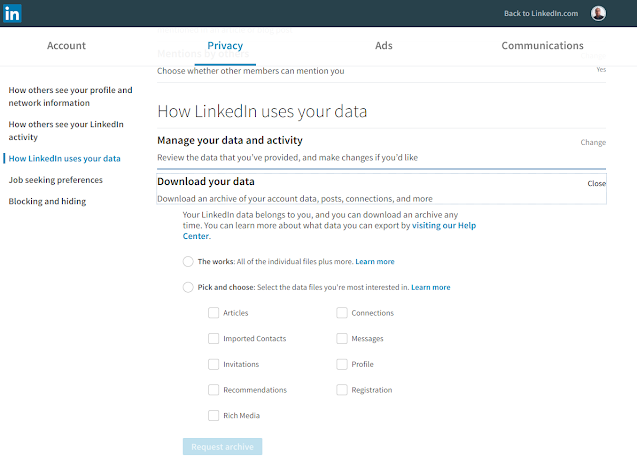
Task: Open the Communications tab
Action: pos(542,46)
